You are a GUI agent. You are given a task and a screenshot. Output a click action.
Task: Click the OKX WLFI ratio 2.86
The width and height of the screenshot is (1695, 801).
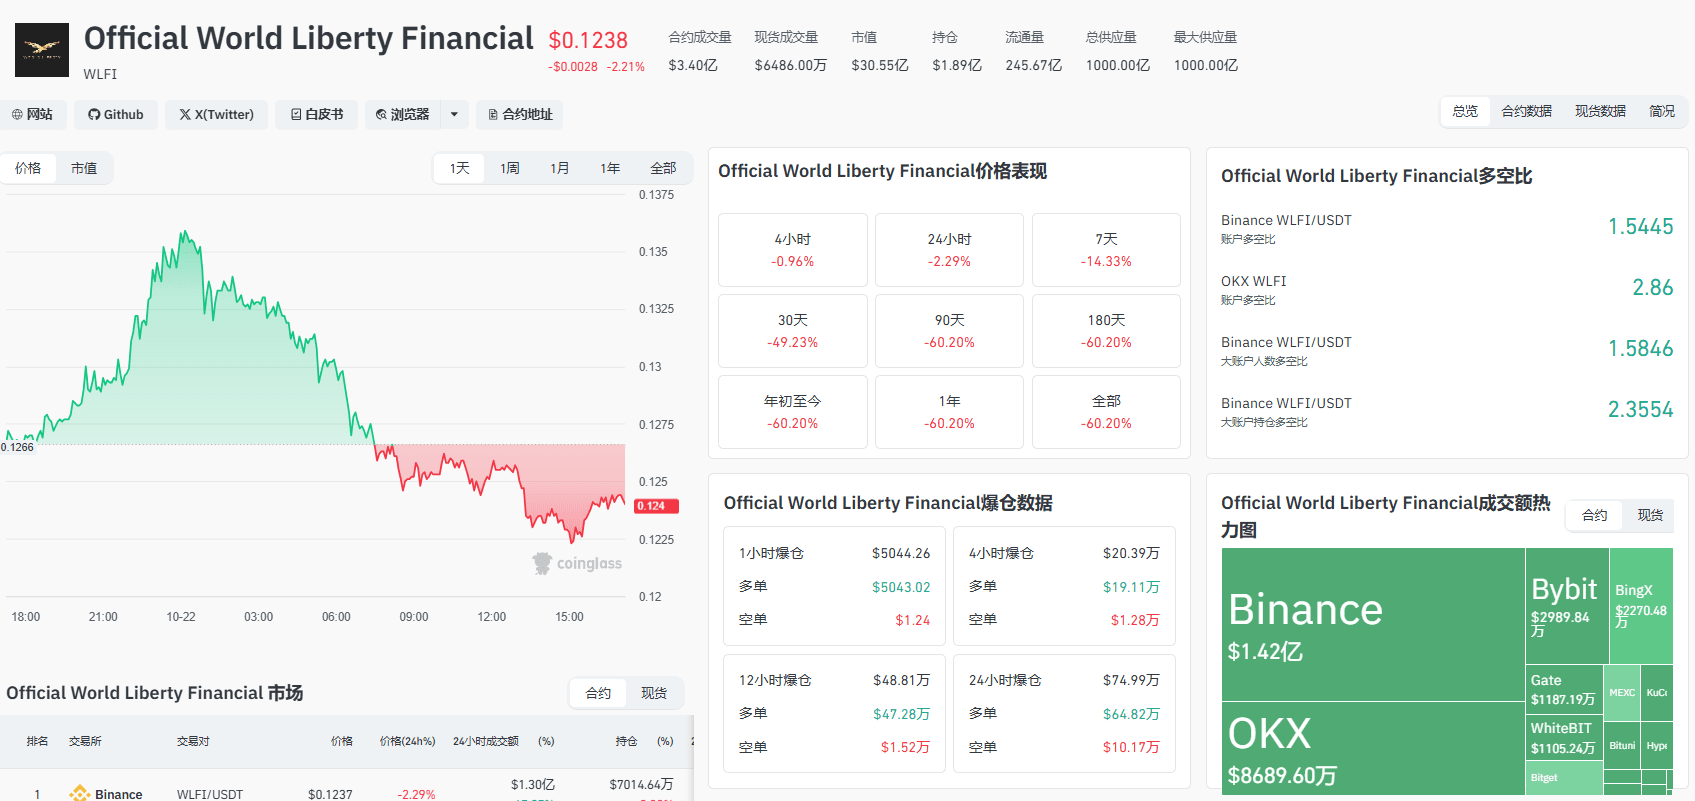tap(1652, 288)
